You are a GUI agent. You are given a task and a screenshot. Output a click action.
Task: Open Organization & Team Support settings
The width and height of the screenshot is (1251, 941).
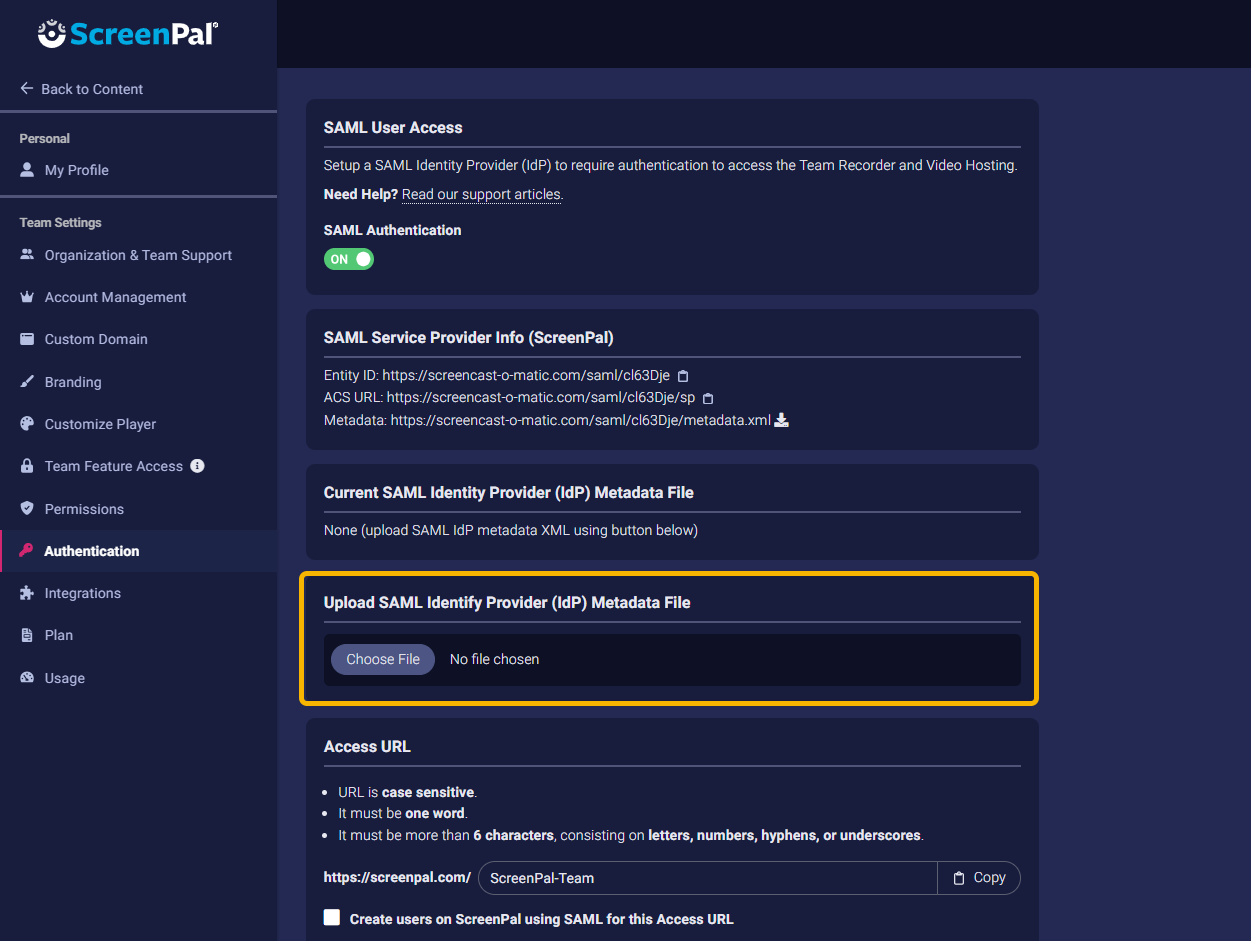[x=138, y=255]
